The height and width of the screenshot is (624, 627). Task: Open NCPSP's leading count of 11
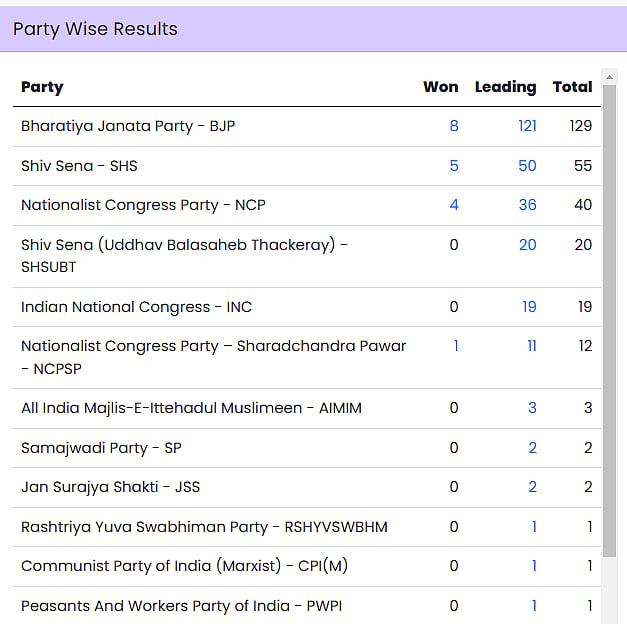531,346
